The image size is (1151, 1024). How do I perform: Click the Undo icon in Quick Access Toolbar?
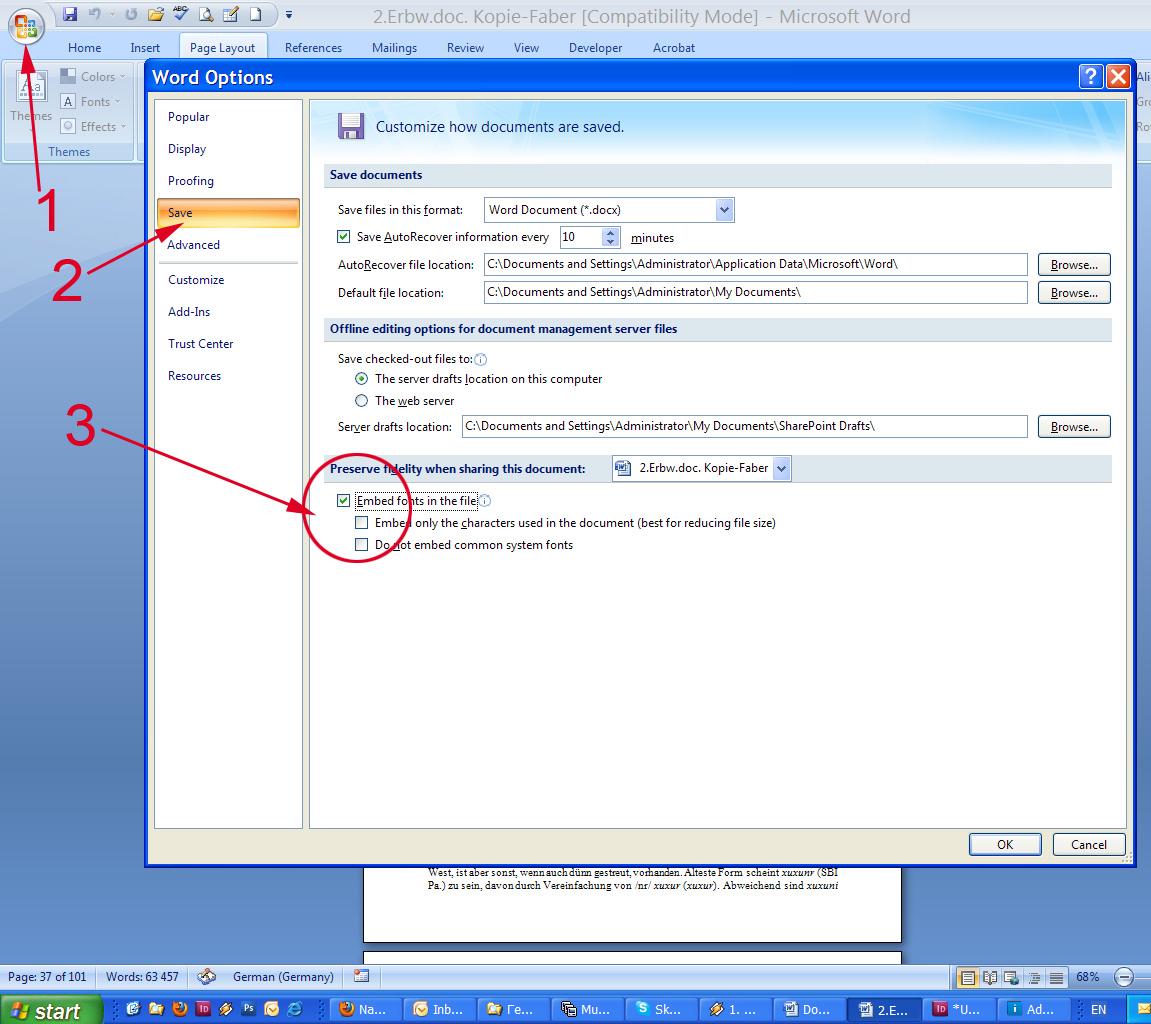click(x=95, y=14)
